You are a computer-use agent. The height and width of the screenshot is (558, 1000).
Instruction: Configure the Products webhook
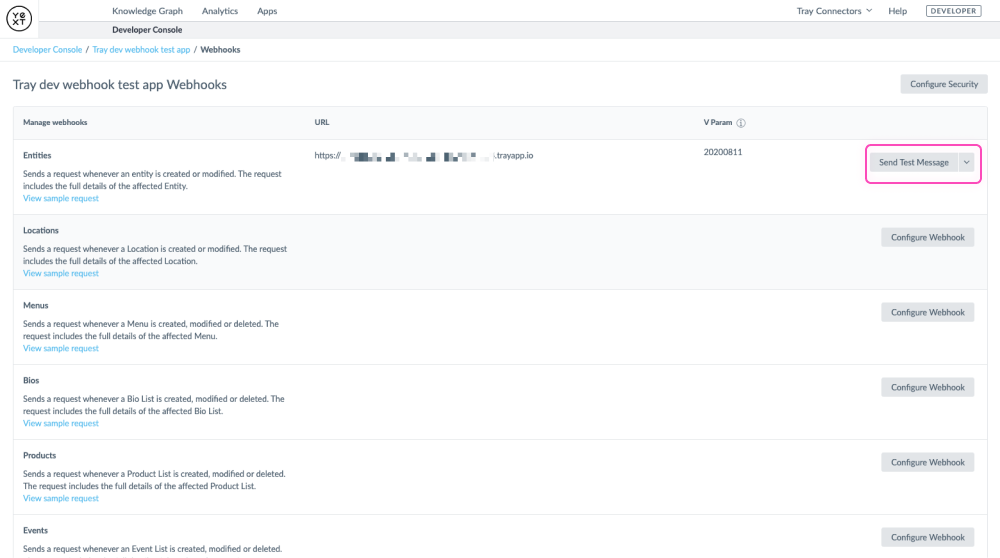(x=927, y=462)
